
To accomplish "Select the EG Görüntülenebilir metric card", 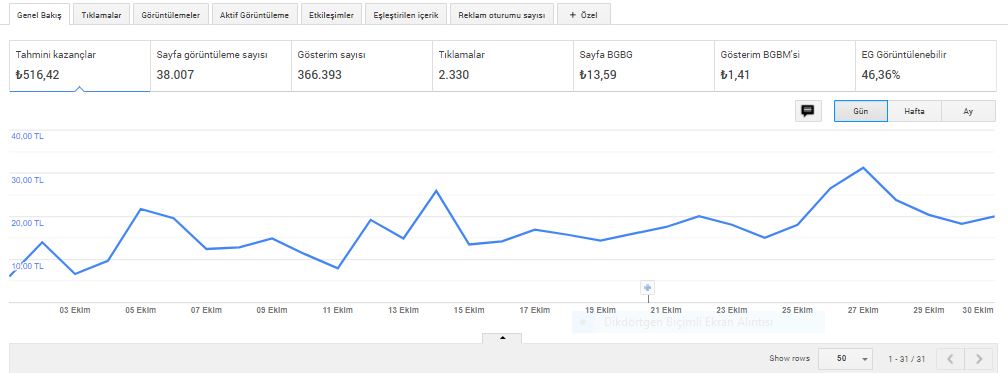I will coord(926,66).
